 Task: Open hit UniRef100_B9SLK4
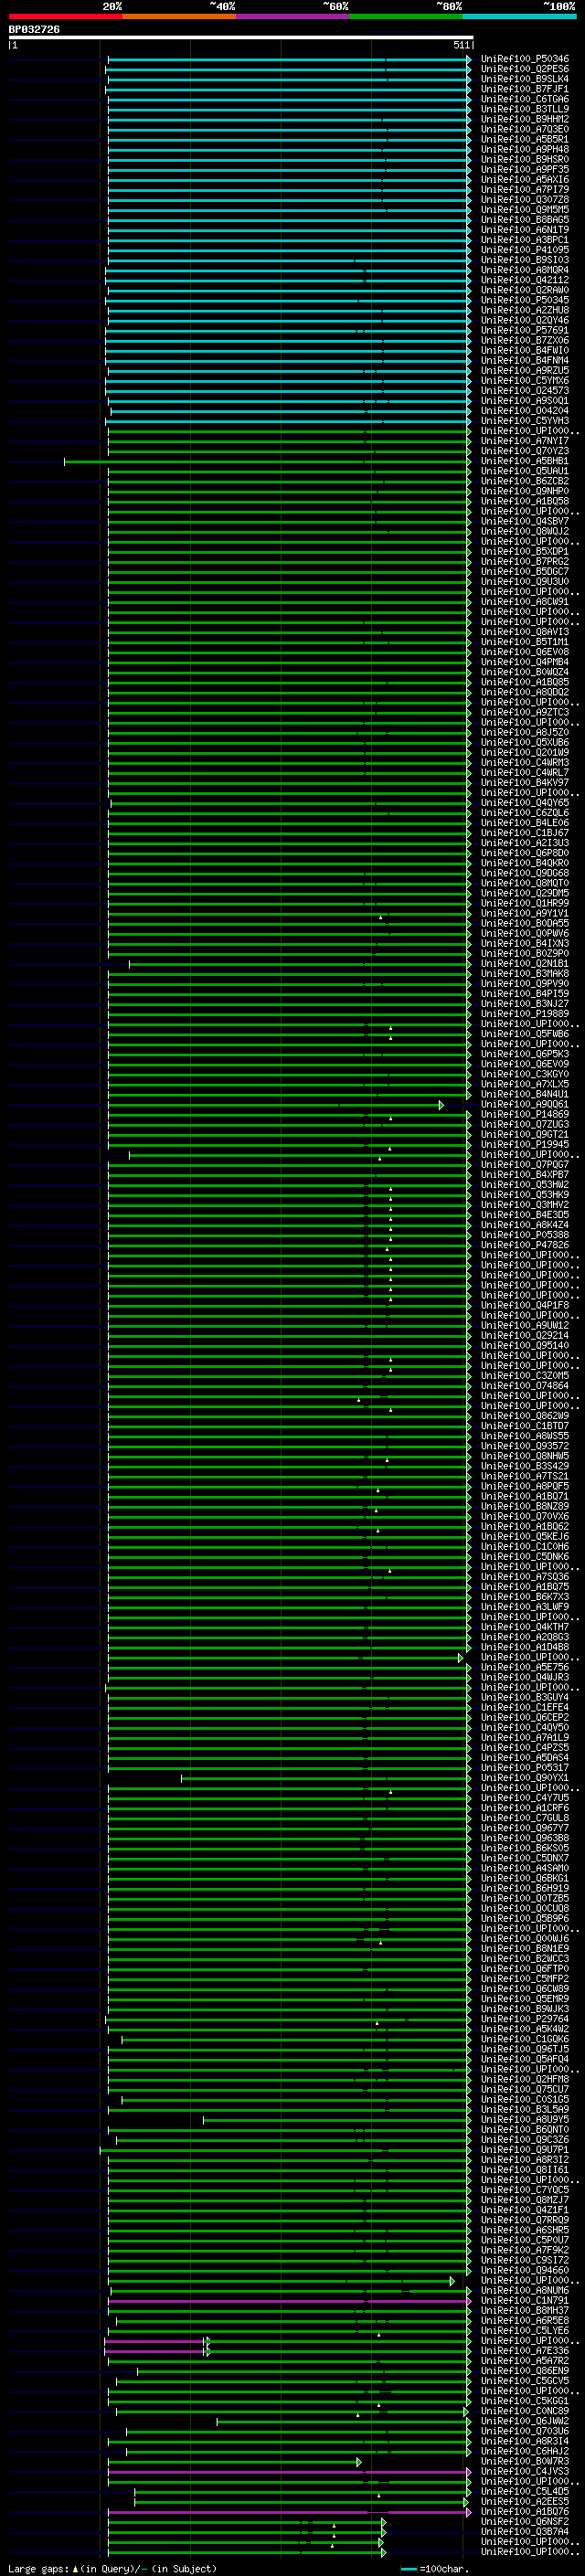(x=525, y=79)
